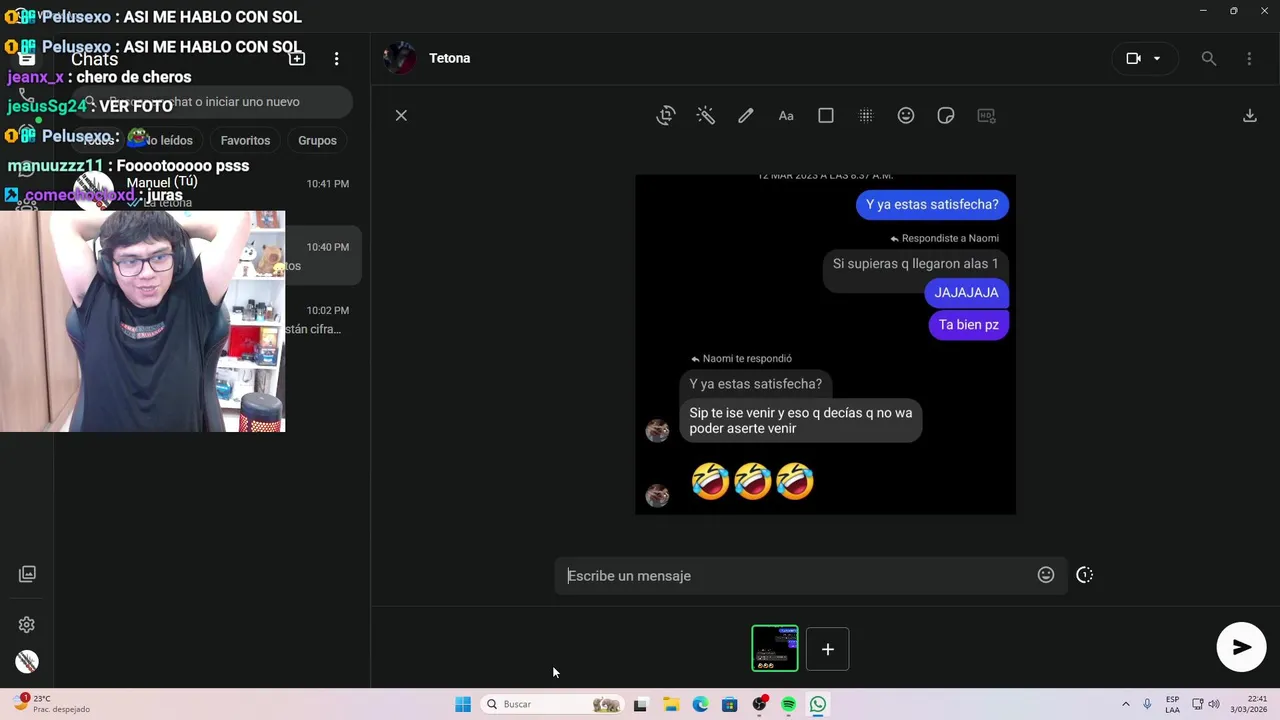The height and width of the screenshot is (720, 1280).
Task: Expand the call options dropdown arrow
Action: coord(1157,58)
